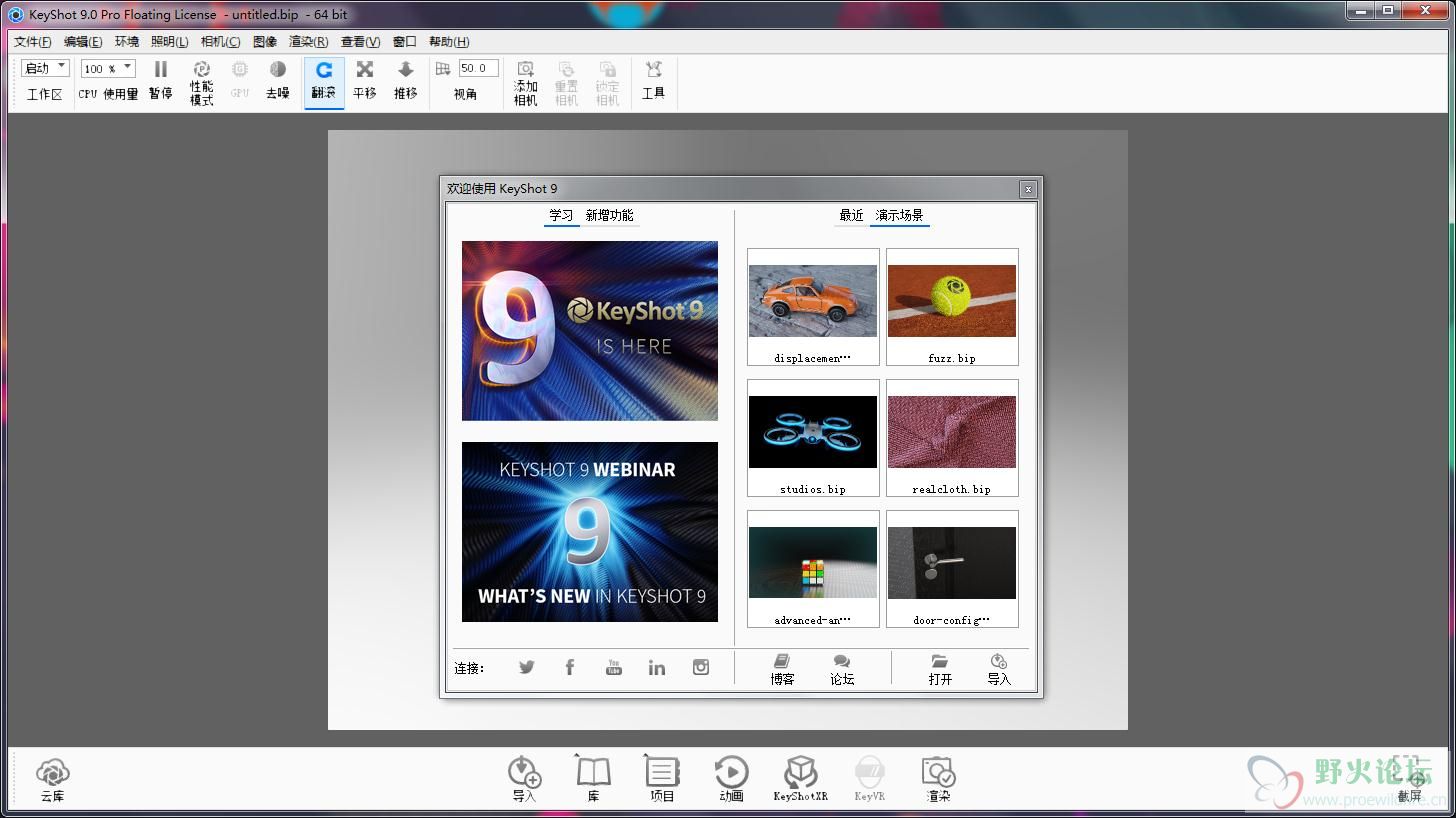
Task: Close the 欢迎使用 KeyShot 9 dialog
Action: click(x=1027, y=189)
